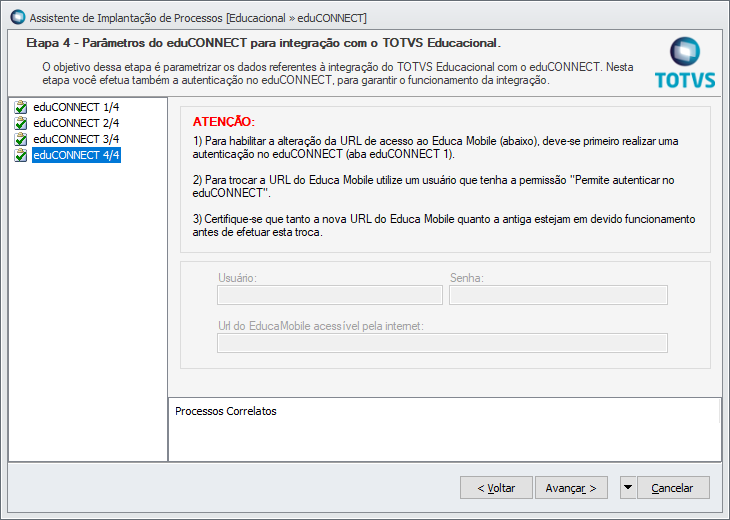The height and width of the screenshot is (520, 730).
Task: Click the window title bar app icon
Action: tap(18, 17)
